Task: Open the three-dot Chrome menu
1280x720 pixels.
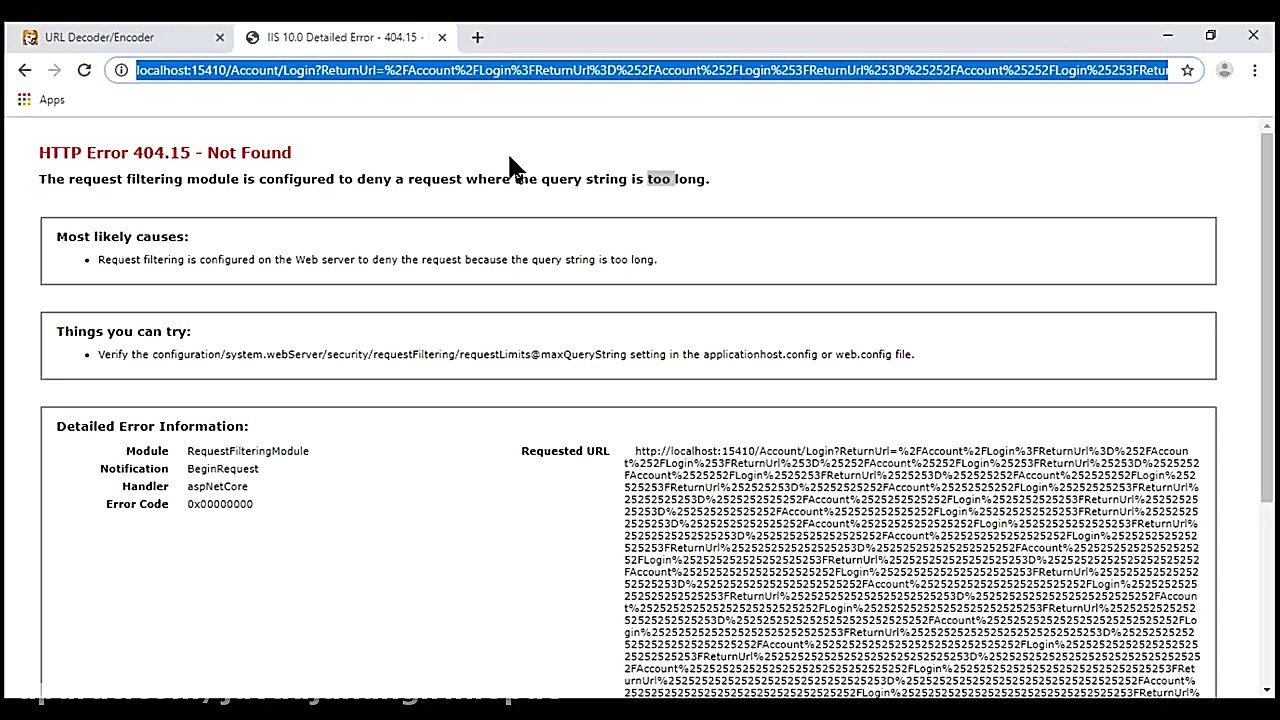Action: click(1254, 70)
